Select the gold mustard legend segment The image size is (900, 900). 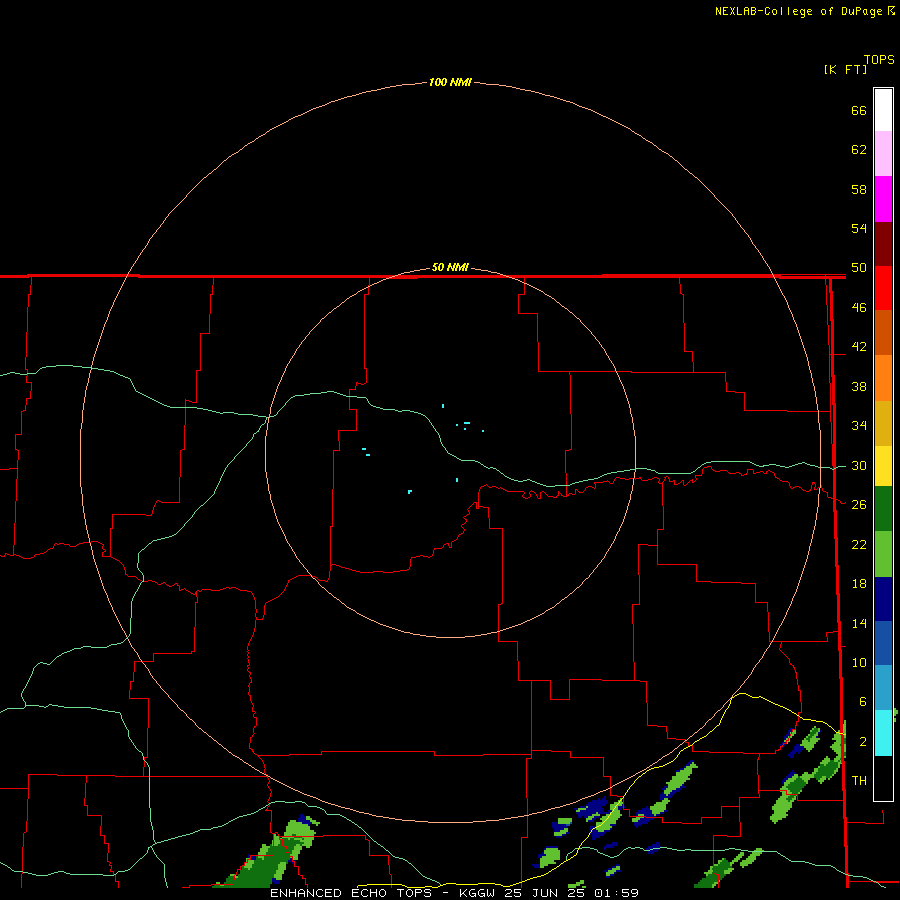[x=883, y=423]
